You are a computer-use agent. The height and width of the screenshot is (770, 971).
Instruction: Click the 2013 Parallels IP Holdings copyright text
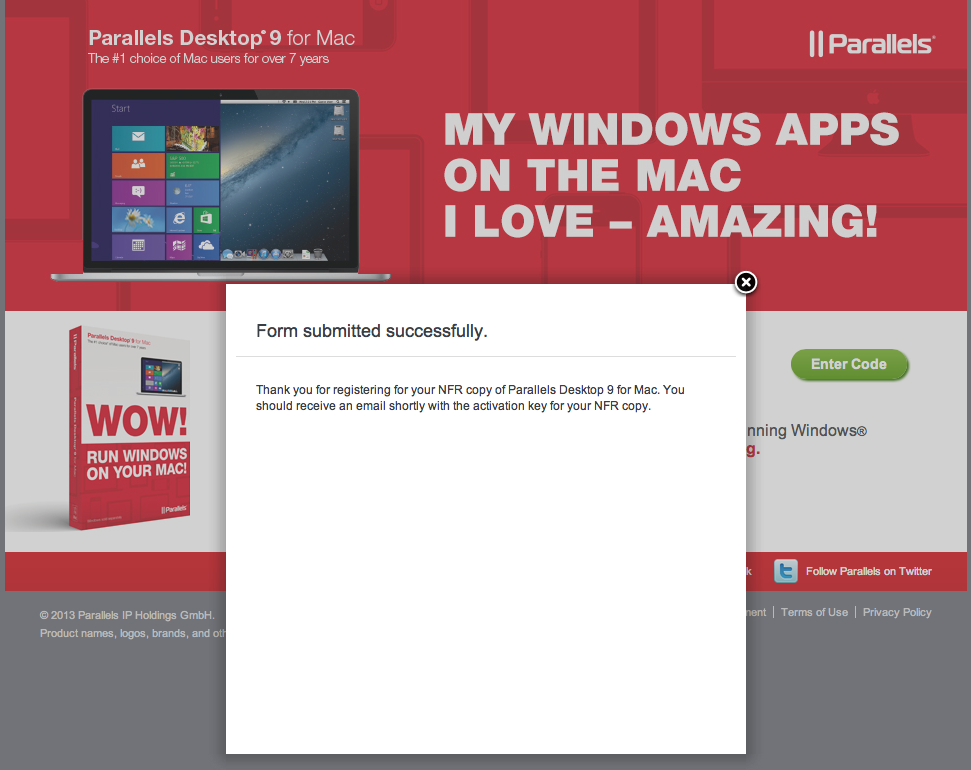pos(127,615)
